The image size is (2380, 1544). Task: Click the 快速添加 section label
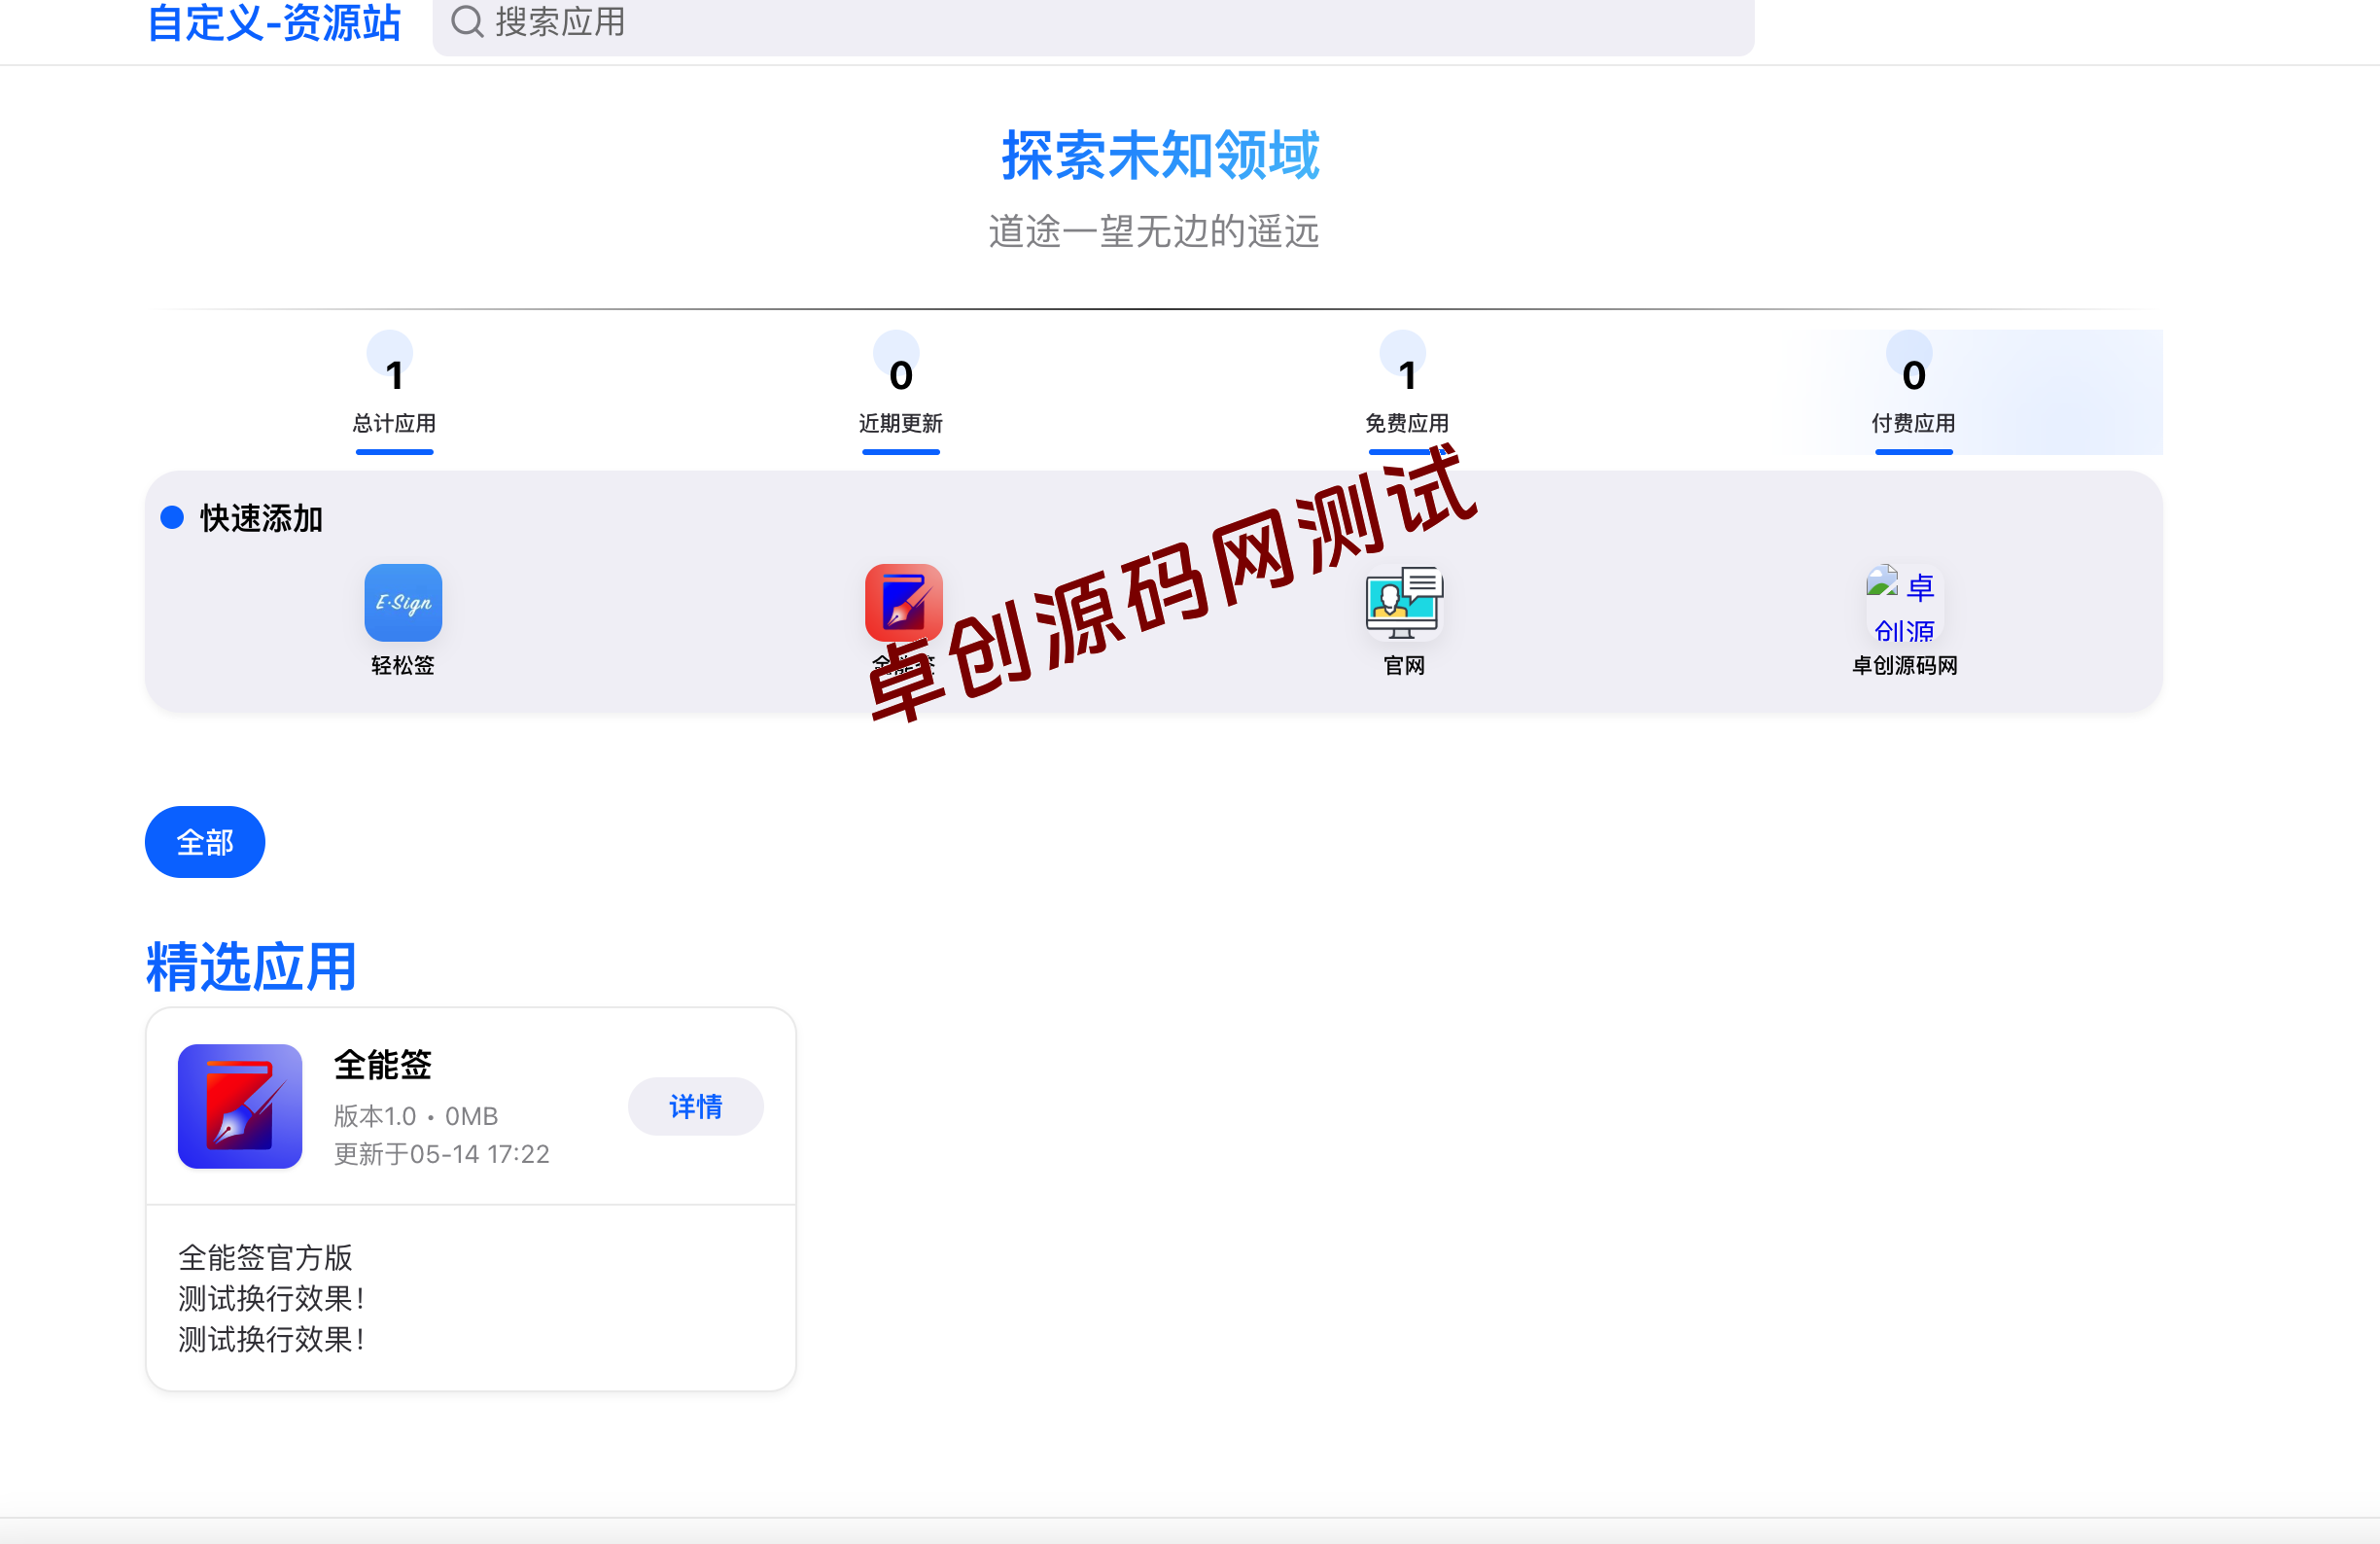pyautogui.click(x=261, y=518)
